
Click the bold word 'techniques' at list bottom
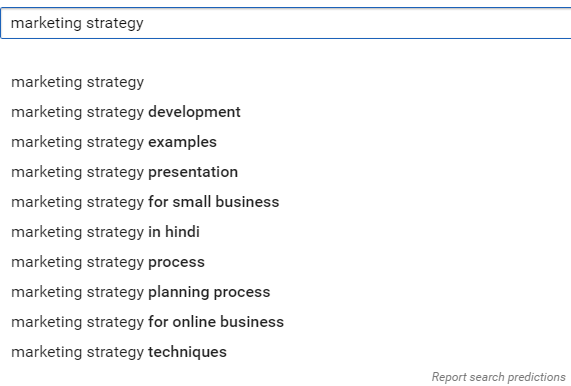[188, 352]
